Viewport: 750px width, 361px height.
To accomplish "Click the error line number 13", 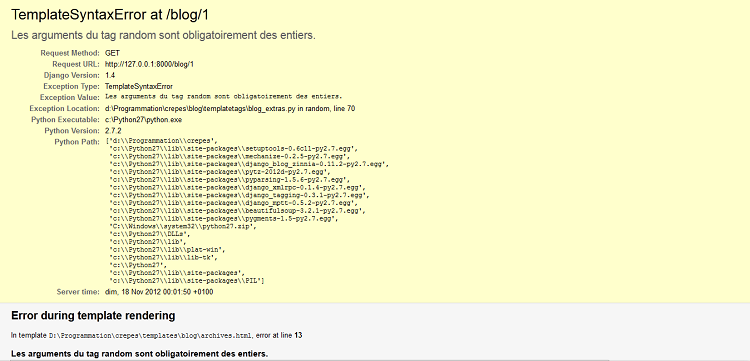I will [298, 336].
